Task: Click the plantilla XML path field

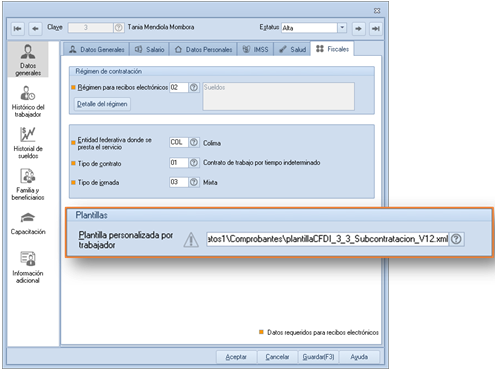Action: (x=327, y=239)
